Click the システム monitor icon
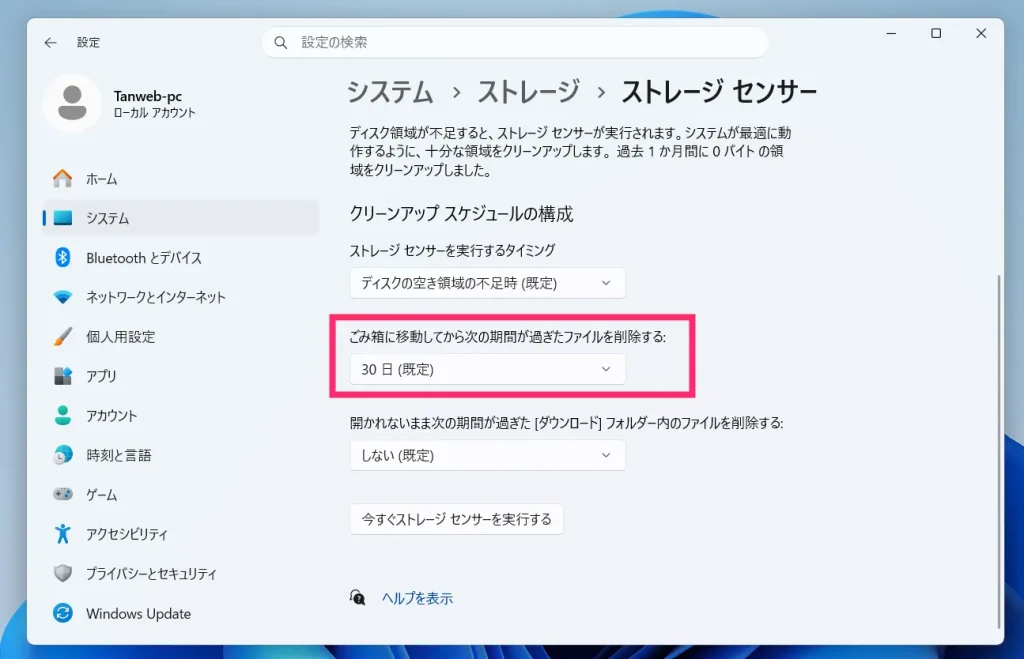 pos(63,217)
